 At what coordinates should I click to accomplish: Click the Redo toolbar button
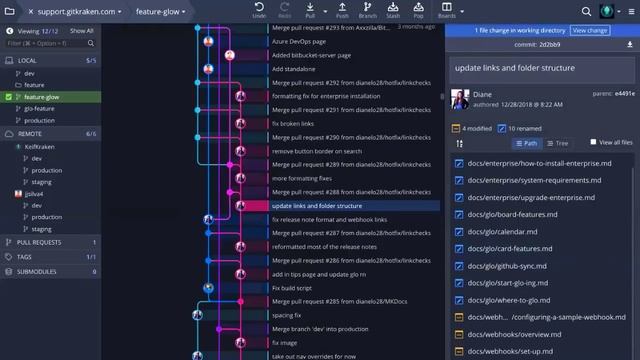coord(284,10)
